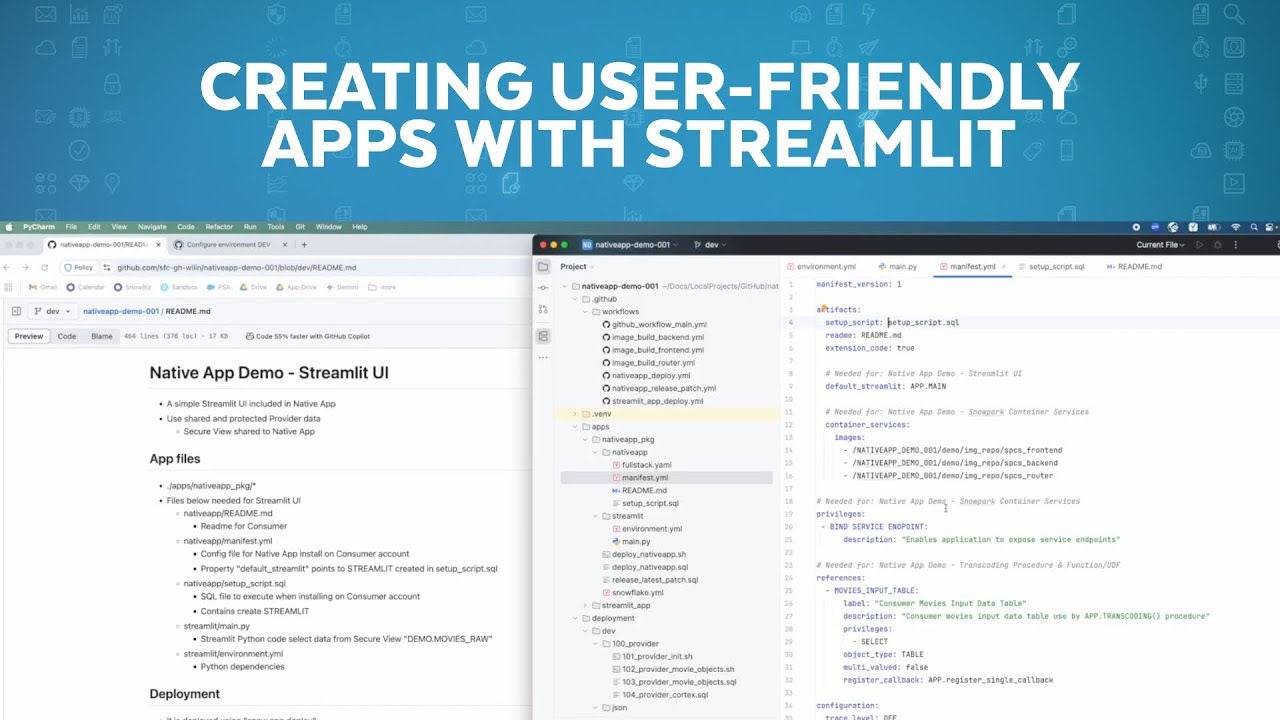The height and width of the screenshot is (720, 1280).
Task: Open the Commit tool window in PyCharm sidebar
Action: coord(543,285)
